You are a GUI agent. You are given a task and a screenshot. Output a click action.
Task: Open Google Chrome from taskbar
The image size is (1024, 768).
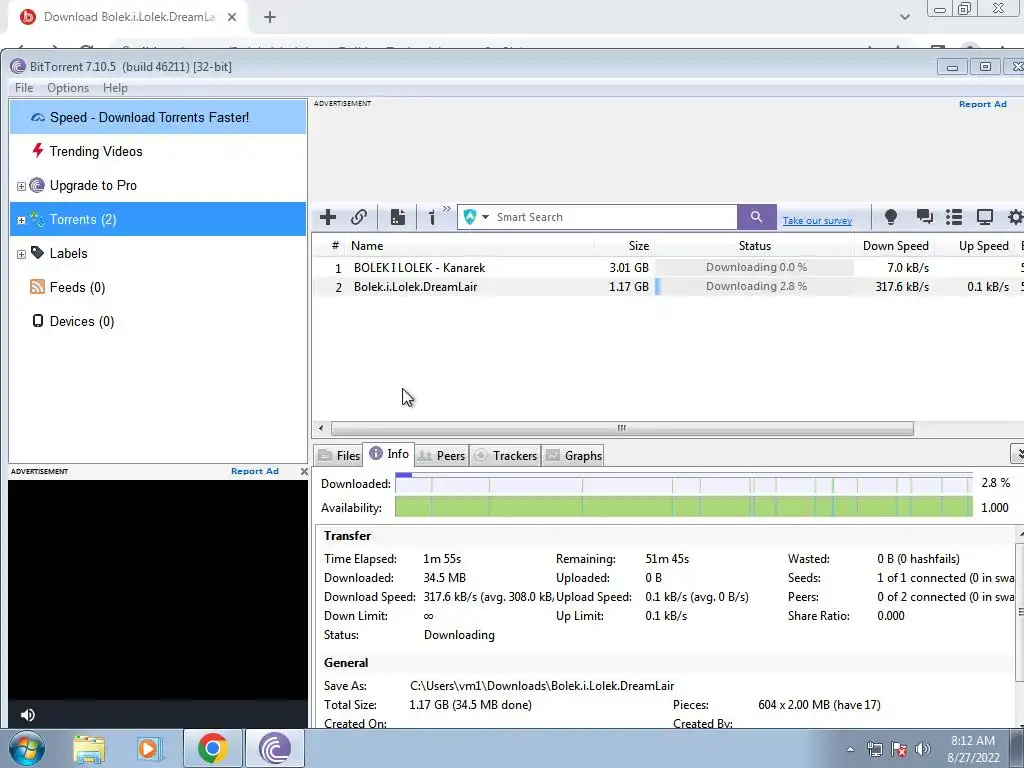click(x=212, y=748)
